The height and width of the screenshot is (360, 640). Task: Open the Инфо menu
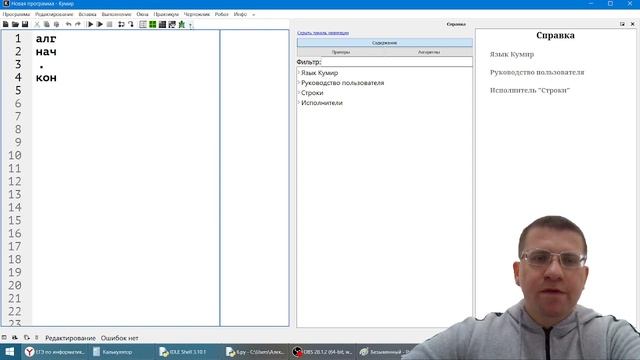(240, 14)
